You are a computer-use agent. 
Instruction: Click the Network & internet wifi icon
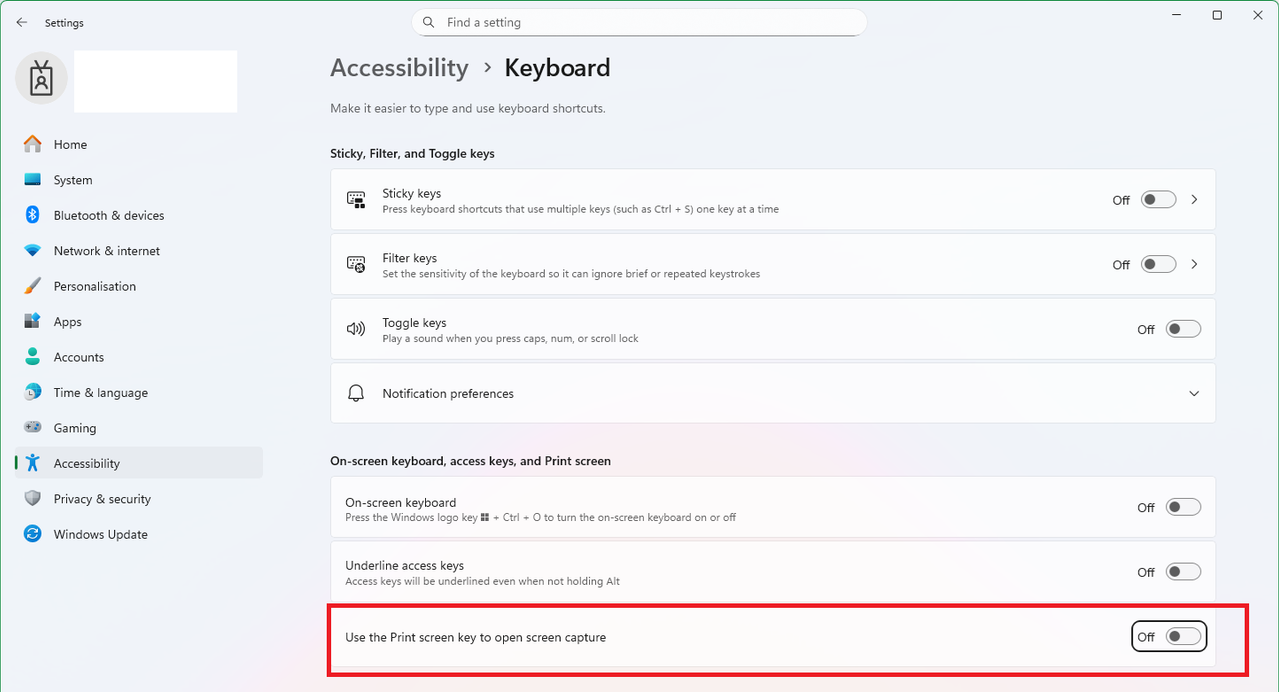coord(33,251)
